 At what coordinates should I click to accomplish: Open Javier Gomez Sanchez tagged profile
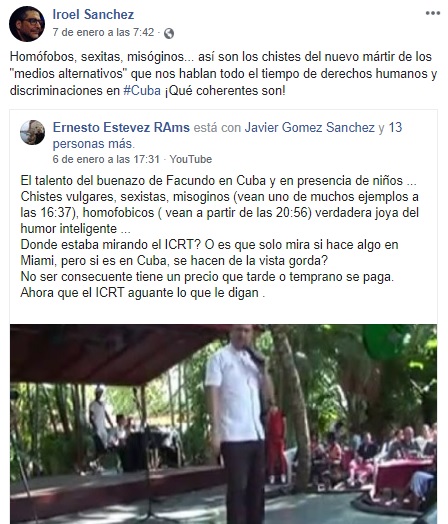coord(310,127)
